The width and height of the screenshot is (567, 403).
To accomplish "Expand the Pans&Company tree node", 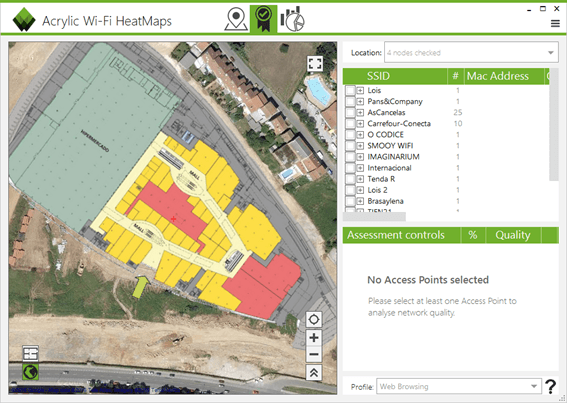I will coord(360,102).
